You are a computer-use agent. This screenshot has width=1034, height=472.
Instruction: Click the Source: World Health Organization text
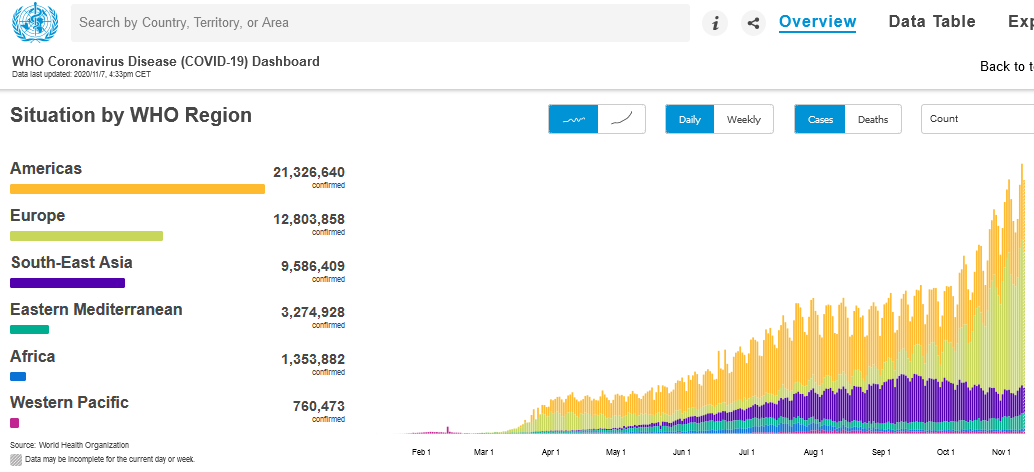coord(69,445)
